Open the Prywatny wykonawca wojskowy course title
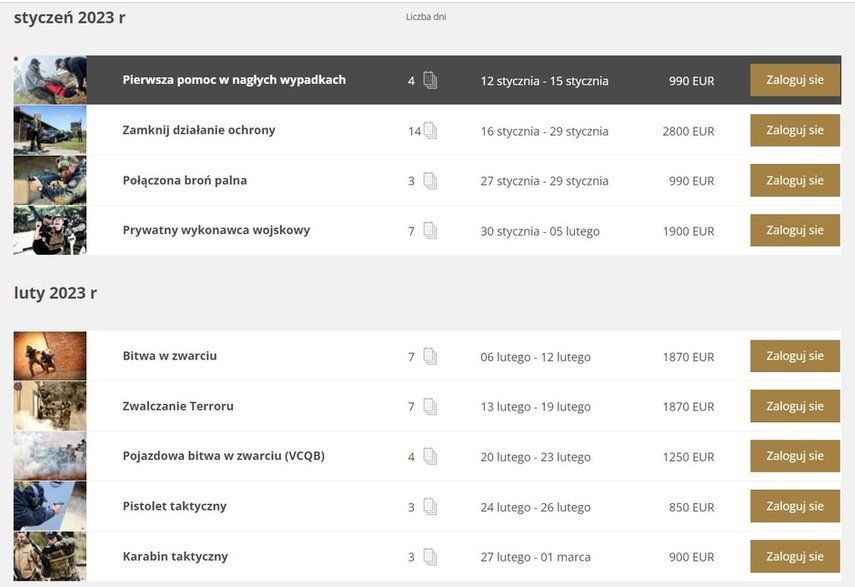 [x=216, y=230]
